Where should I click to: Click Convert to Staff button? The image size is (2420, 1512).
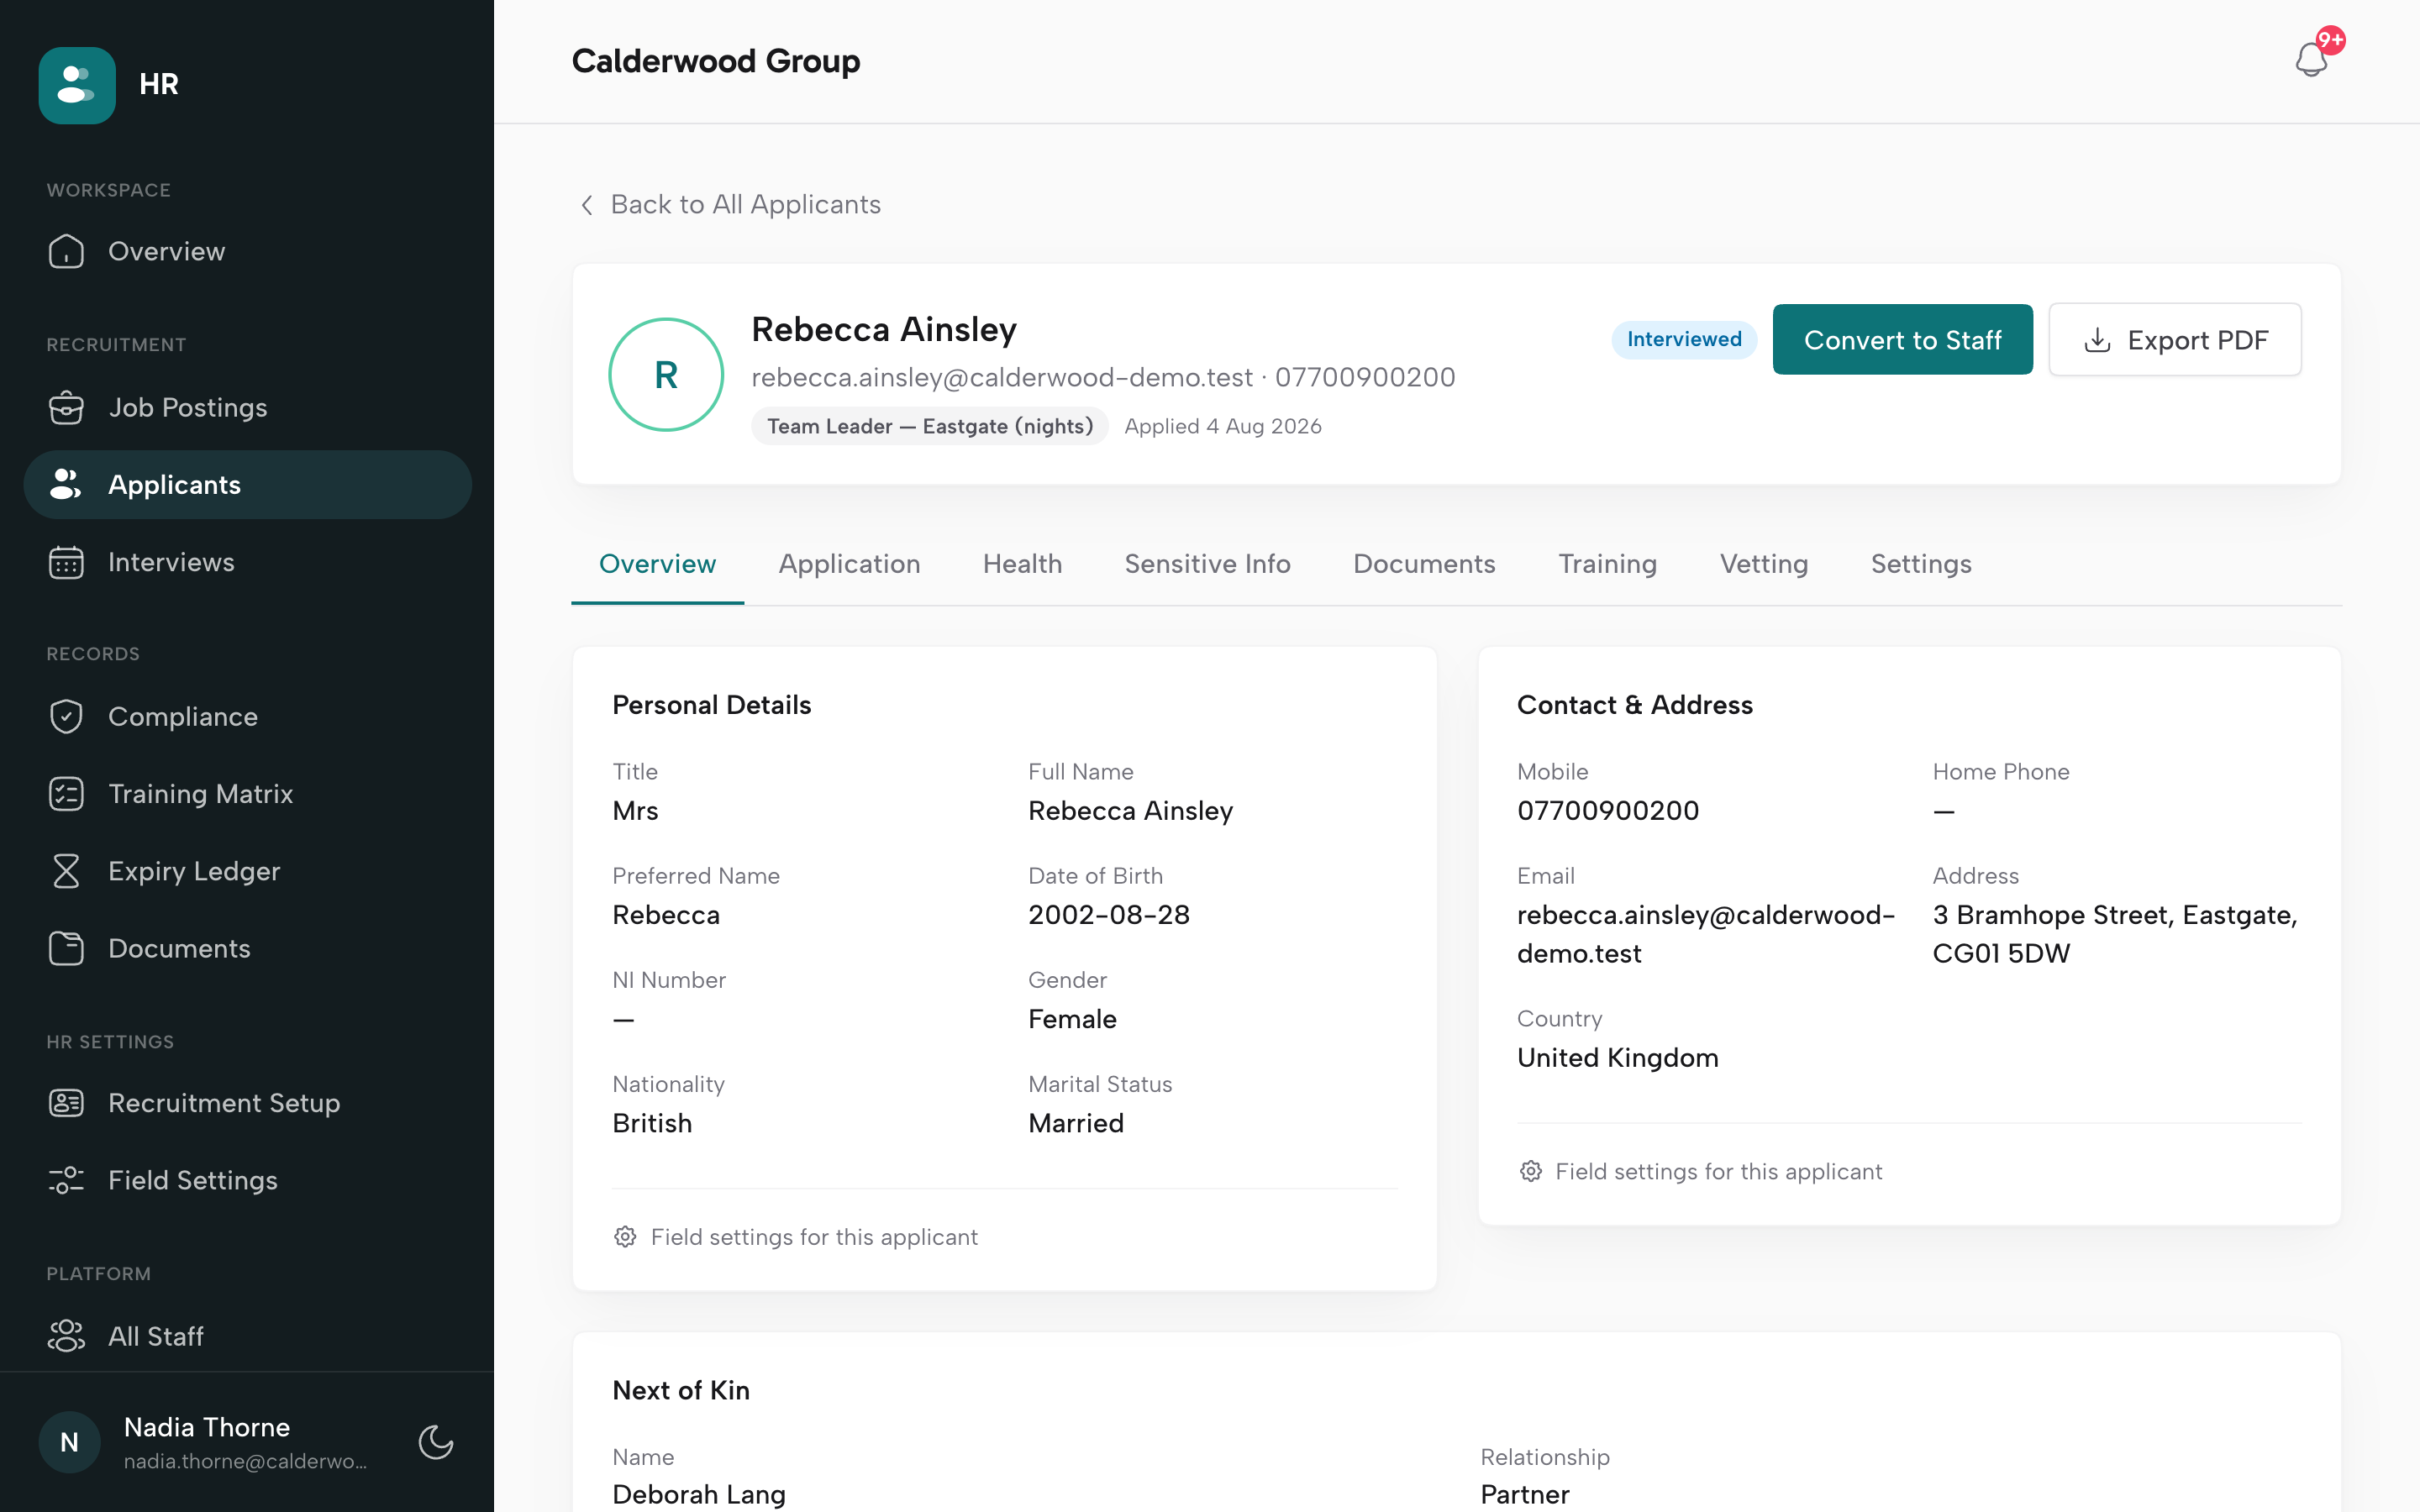click(x=1902, y=340)
